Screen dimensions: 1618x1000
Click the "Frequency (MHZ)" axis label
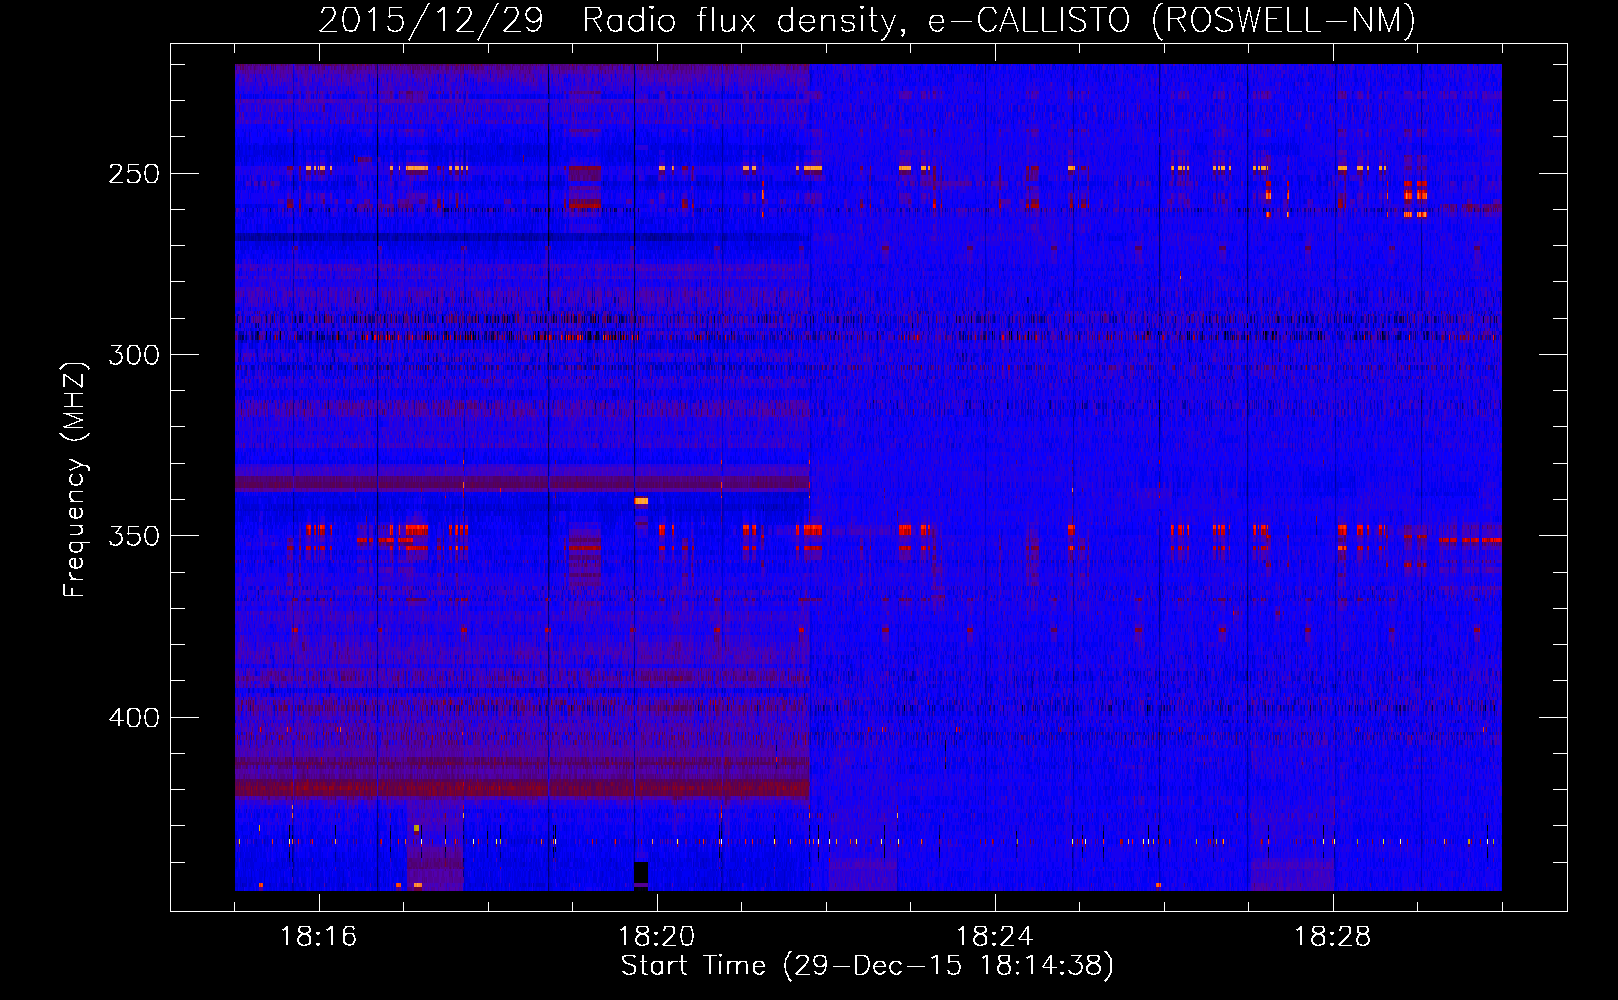click(75, 479)
